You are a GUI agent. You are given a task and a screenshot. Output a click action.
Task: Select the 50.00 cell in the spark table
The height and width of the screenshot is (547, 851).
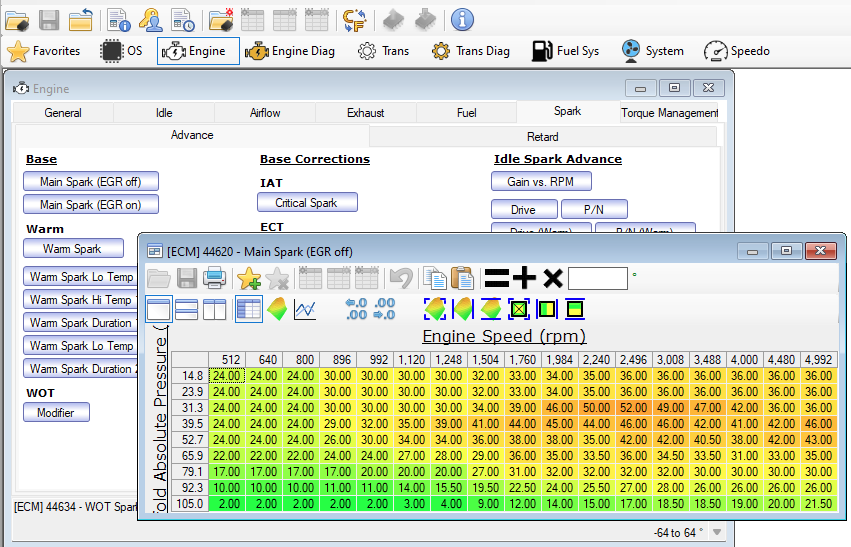[596, 408]
